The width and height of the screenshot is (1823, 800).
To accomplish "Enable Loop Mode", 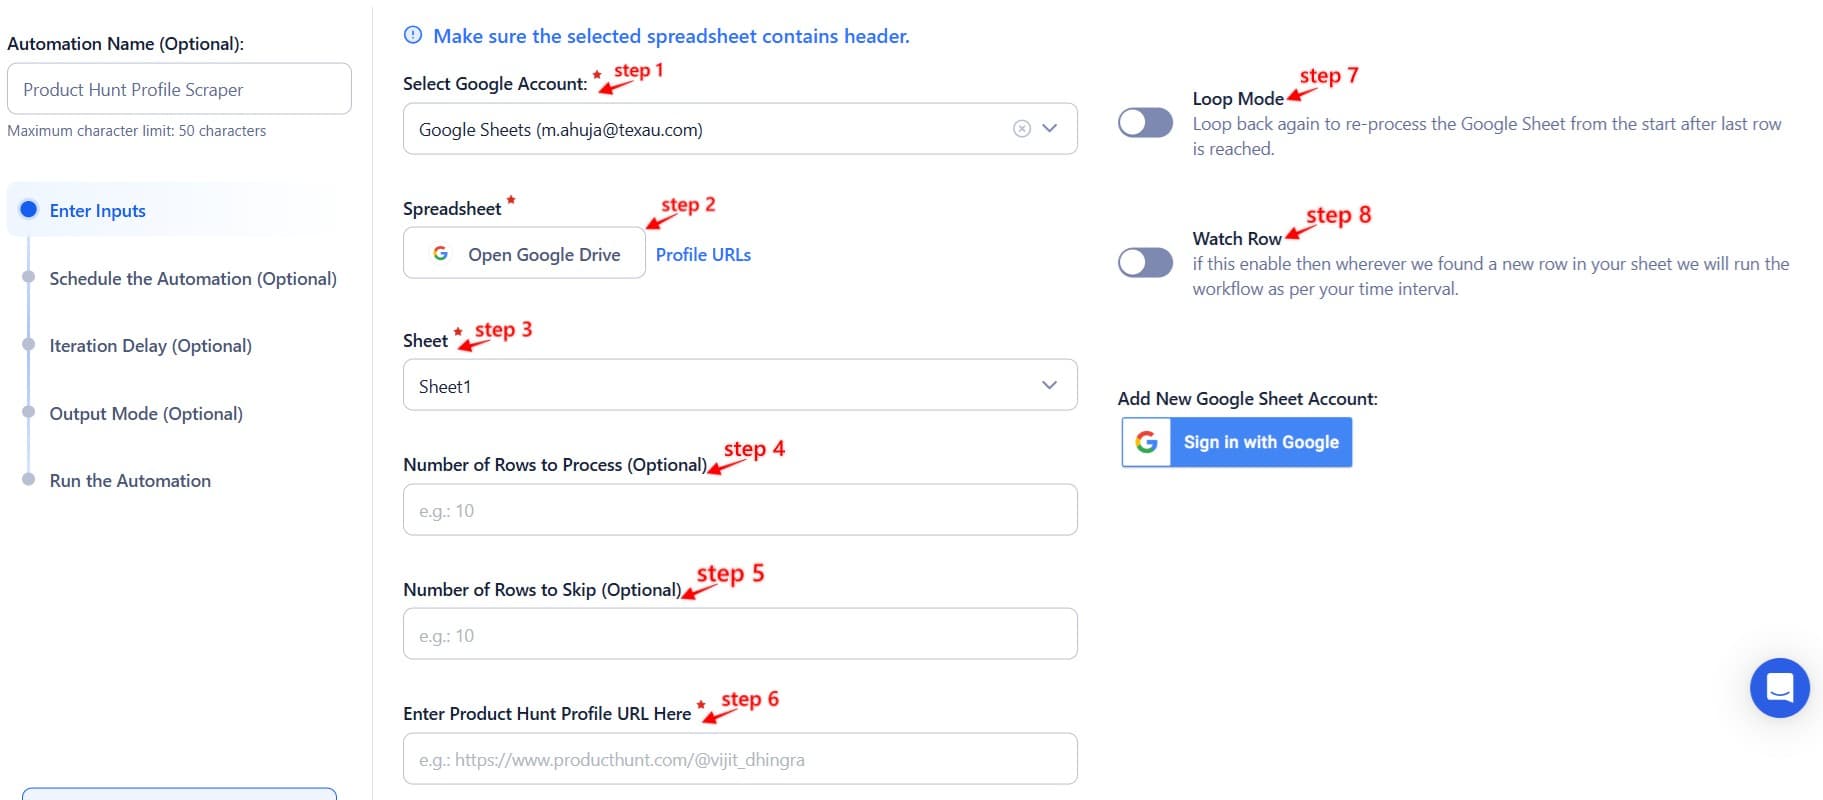I will click(1144, 122).
